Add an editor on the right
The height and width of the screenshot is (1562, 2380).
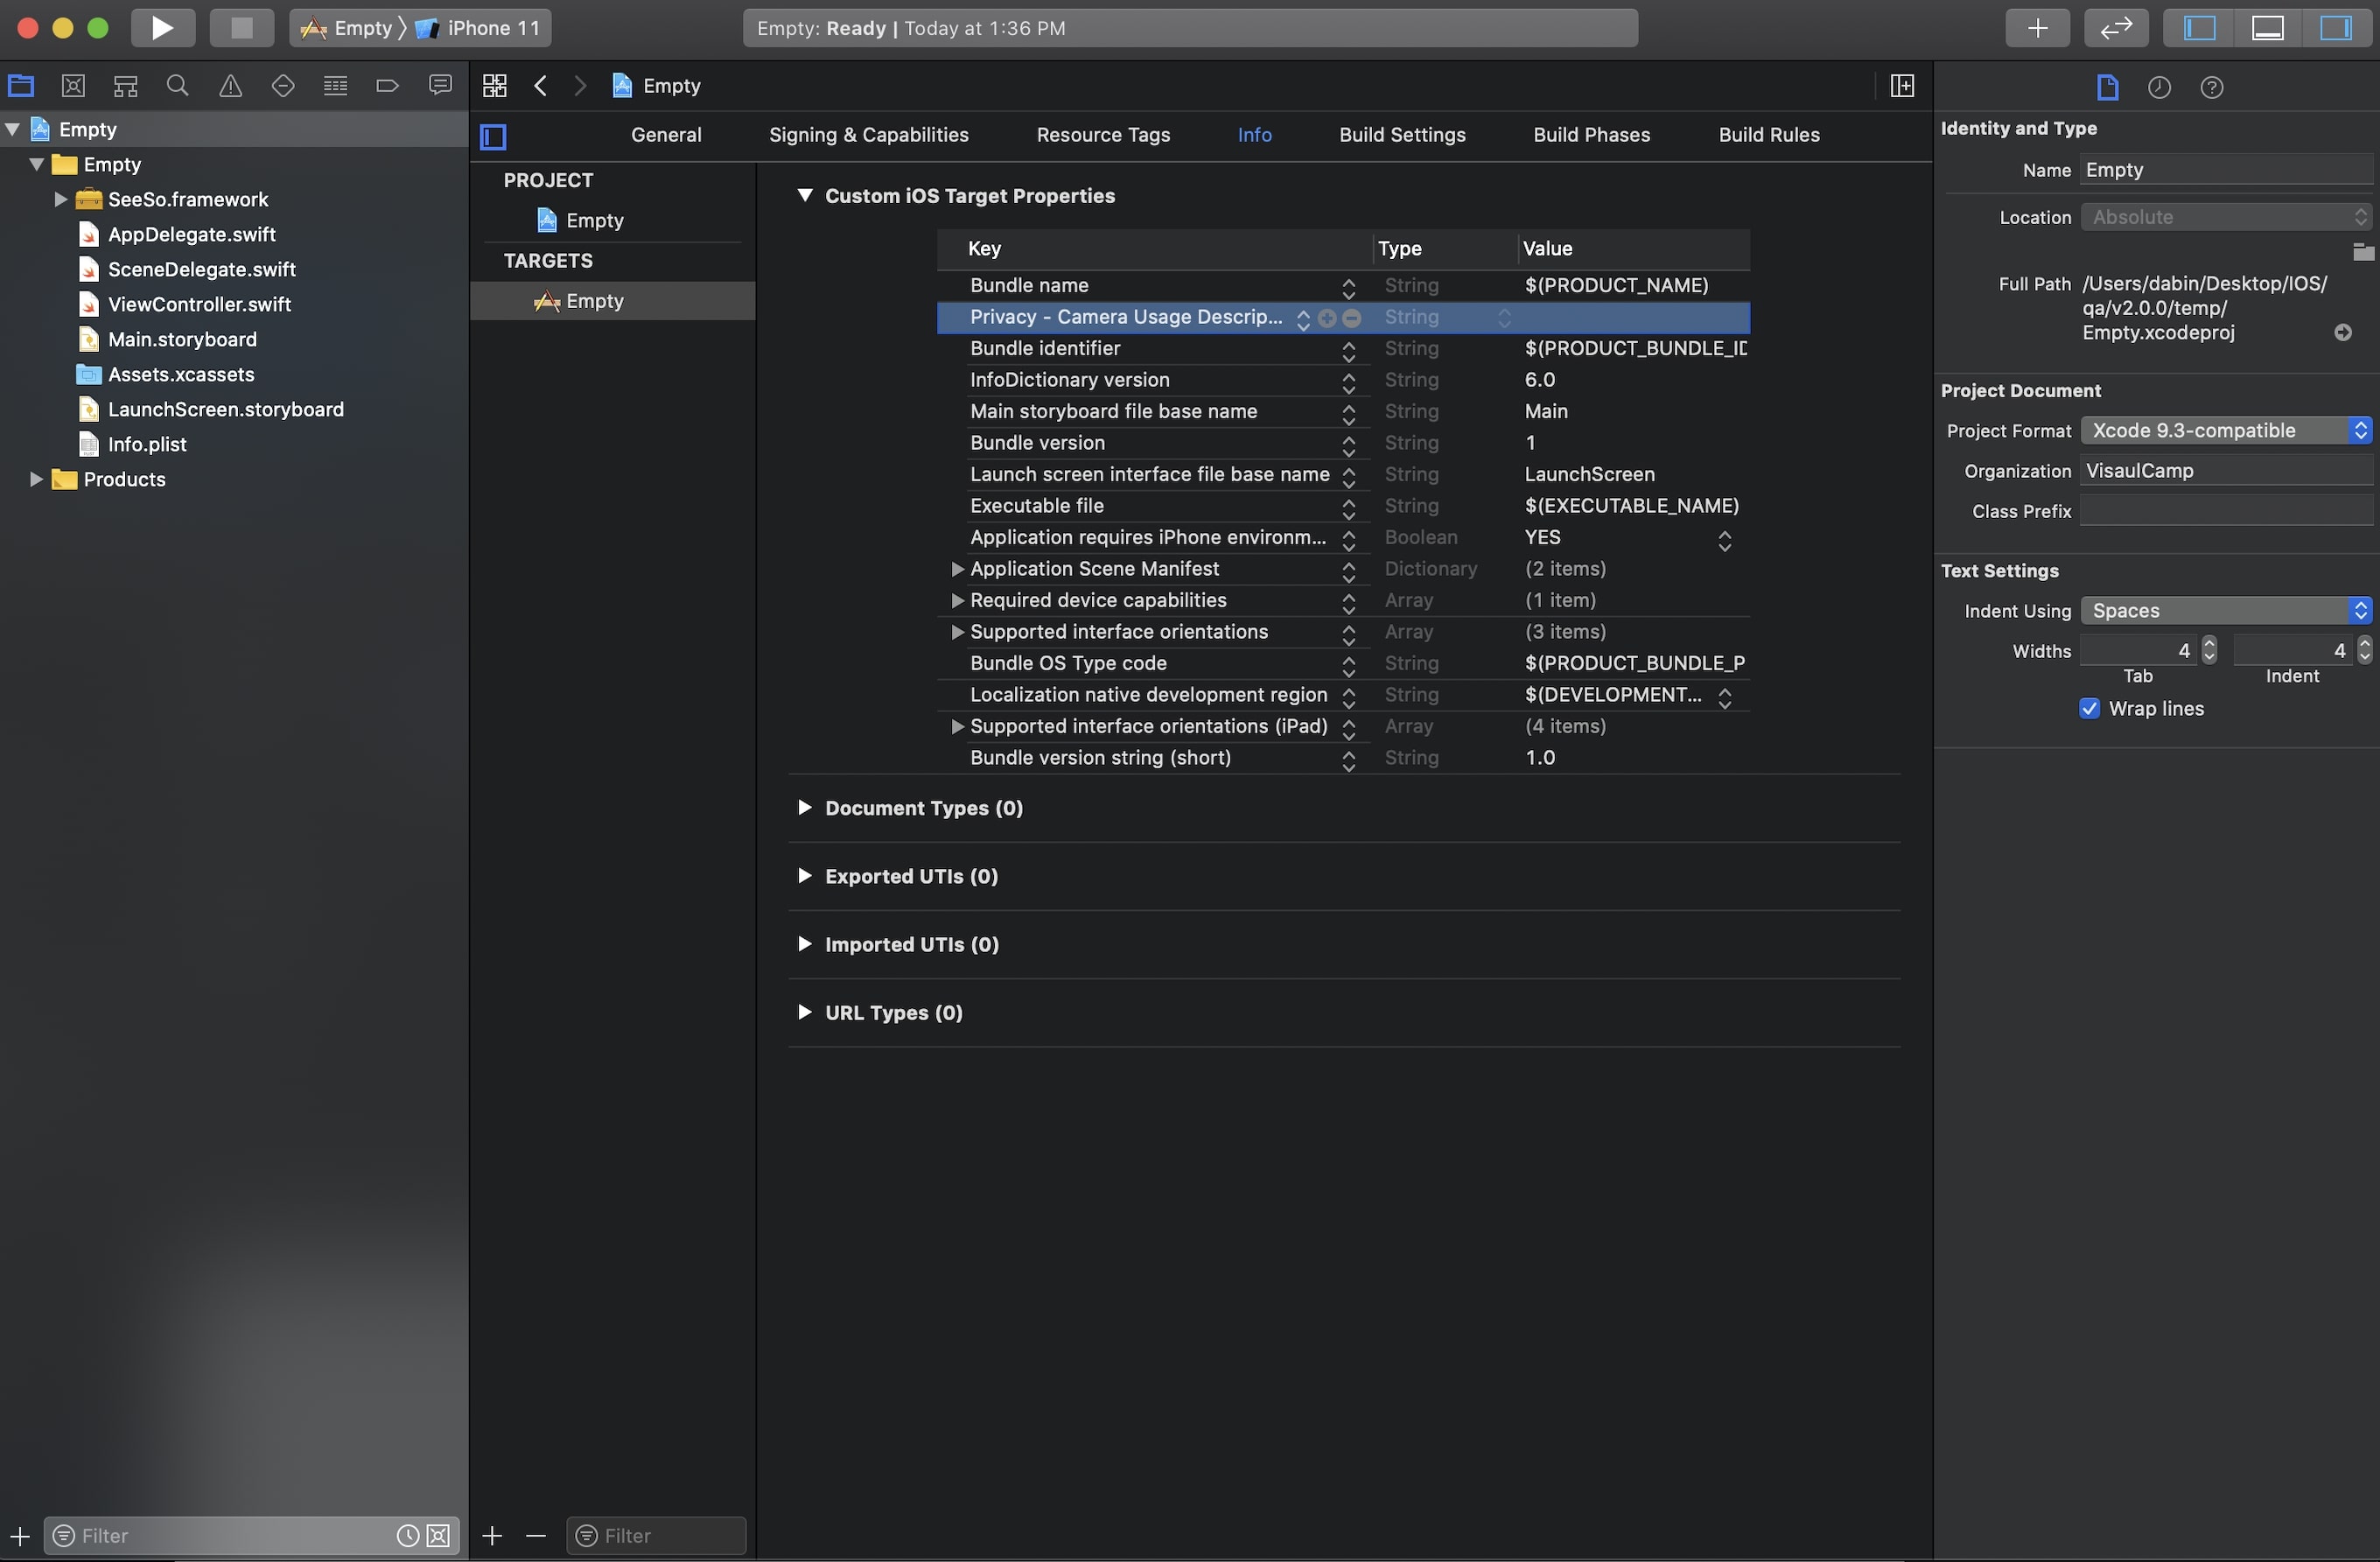pyautogui.click(x=1902, y=86)
